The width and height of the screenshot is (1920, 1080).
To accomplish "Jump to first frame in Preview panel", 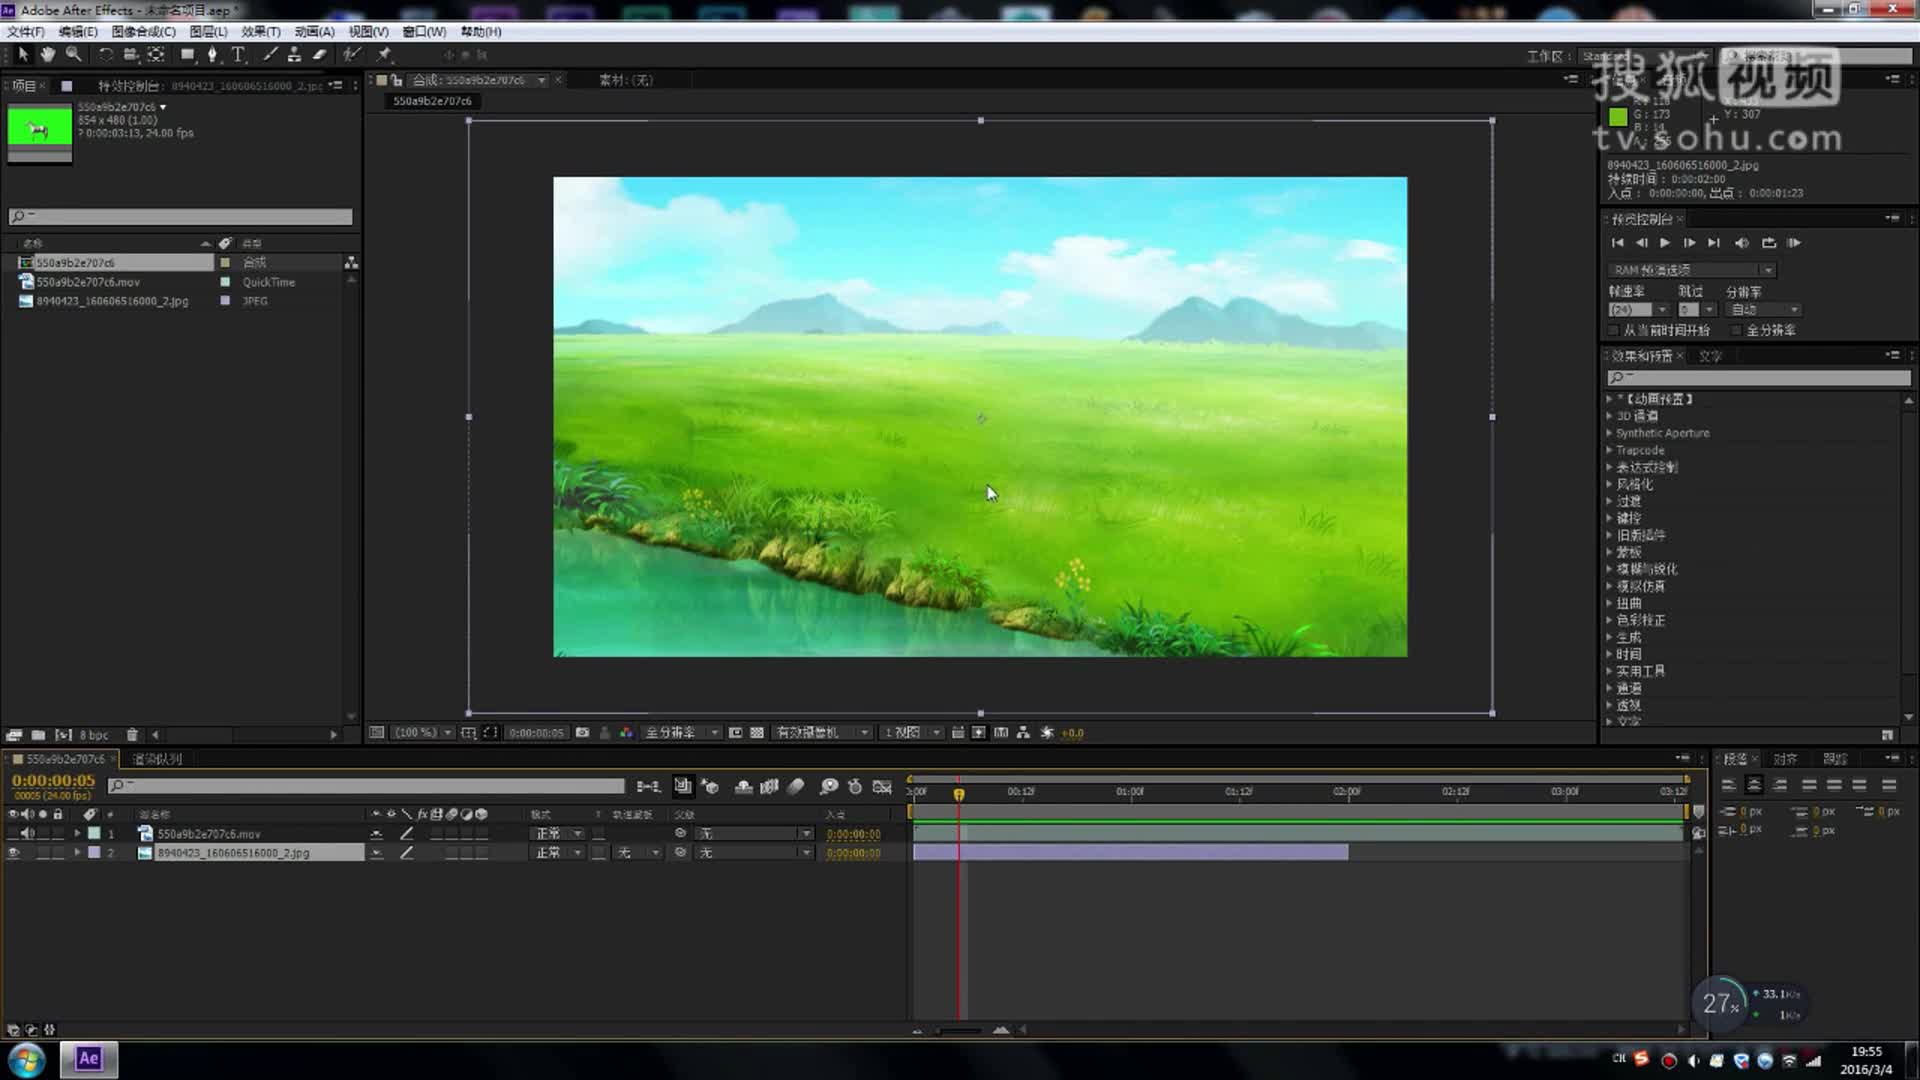I will point(1617,243).
